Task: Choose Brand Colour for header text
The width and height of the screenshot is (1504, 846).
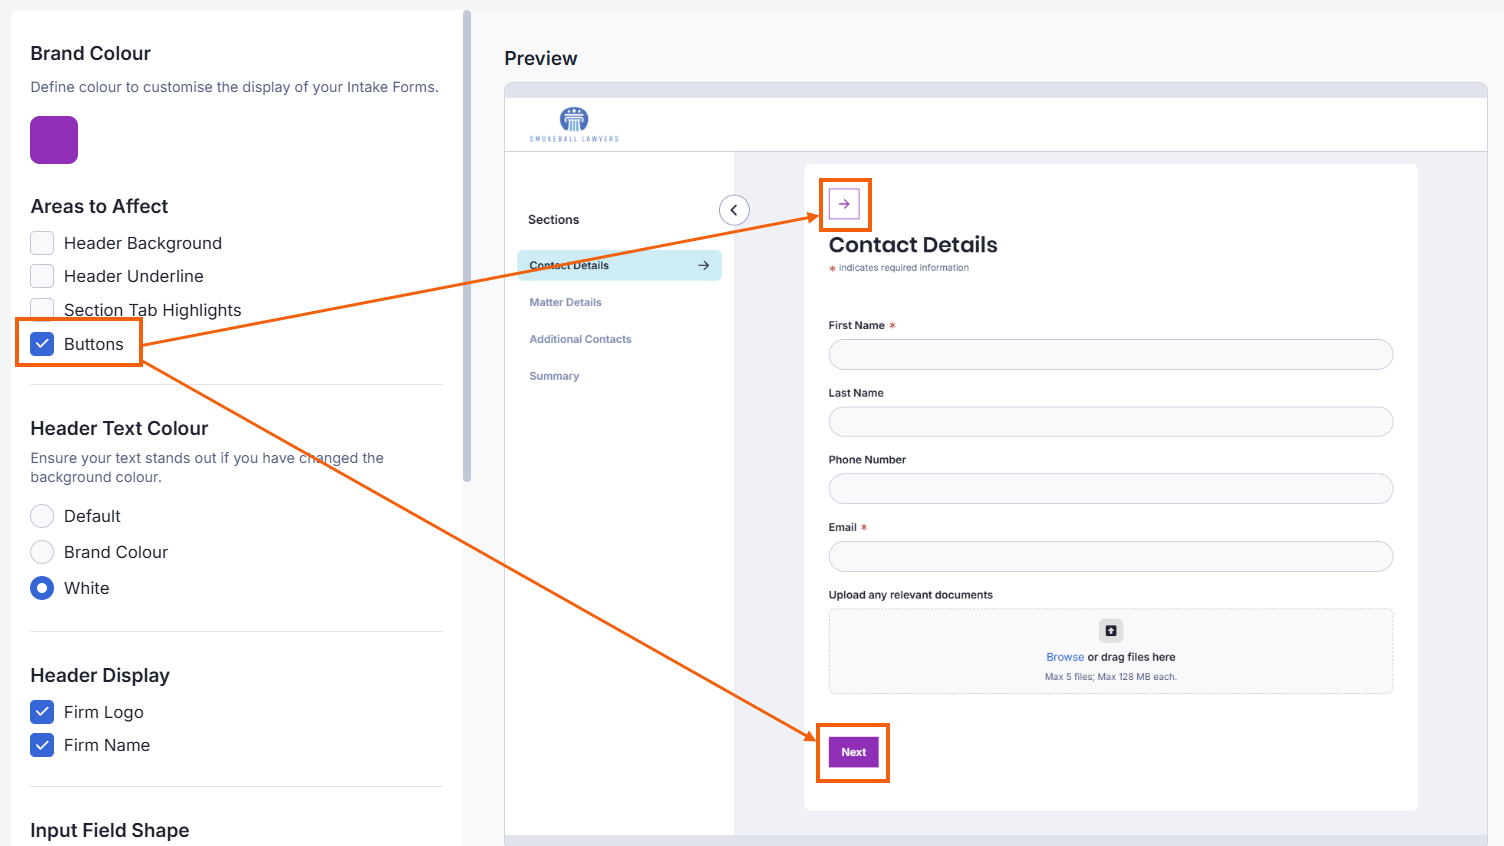Action: click(x=42, y=552)
